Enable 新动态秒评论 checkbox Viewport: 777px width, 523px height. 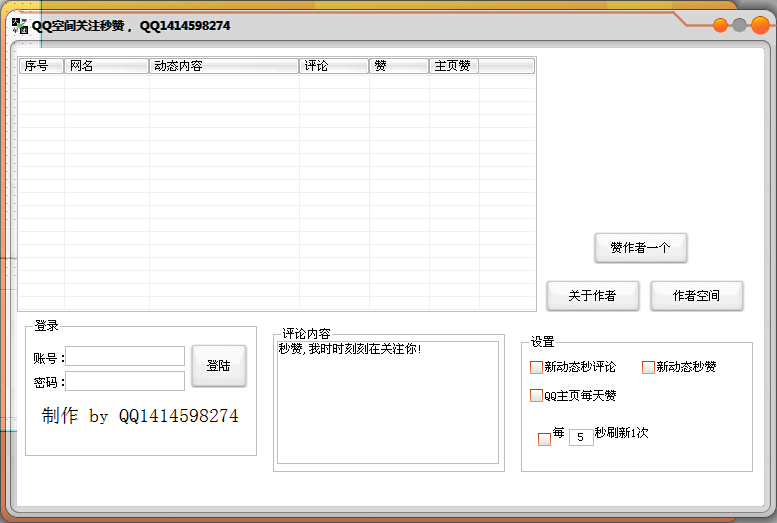click(536, 367)
